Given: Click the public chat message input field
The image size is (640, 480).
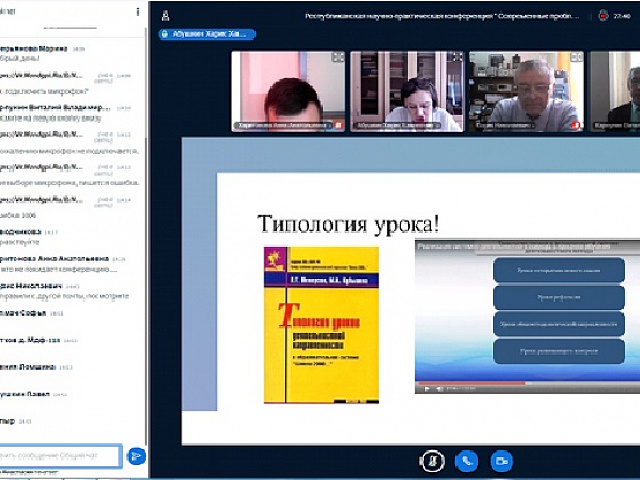Looking at the screenshot, I should 60,456.
